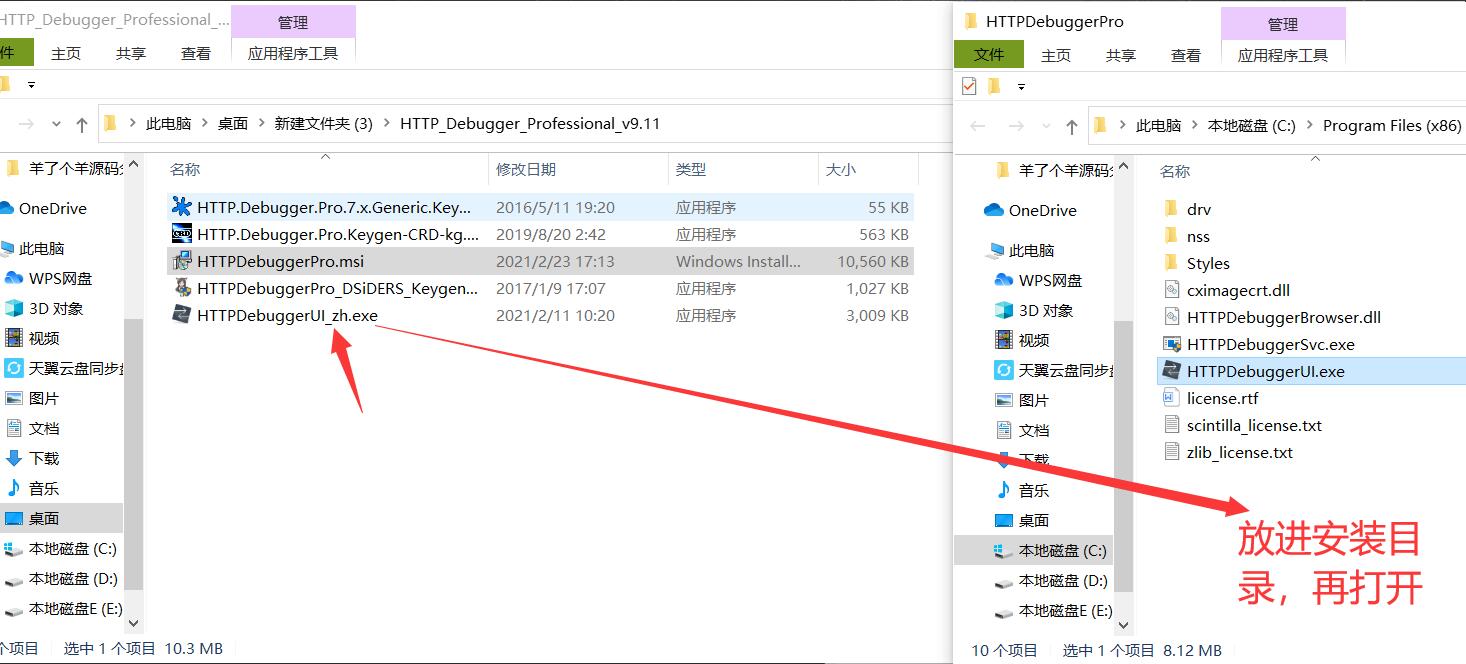Click 下载 icon in left window sidebar

14,458
